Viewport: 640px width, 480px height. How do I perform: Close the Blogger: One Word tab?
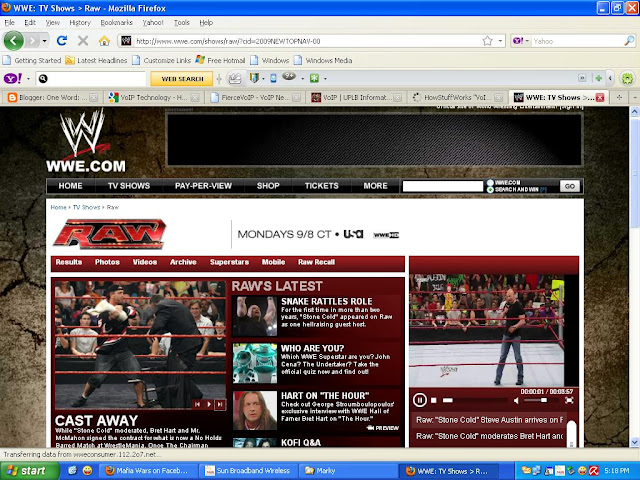(x=94, y=98)
